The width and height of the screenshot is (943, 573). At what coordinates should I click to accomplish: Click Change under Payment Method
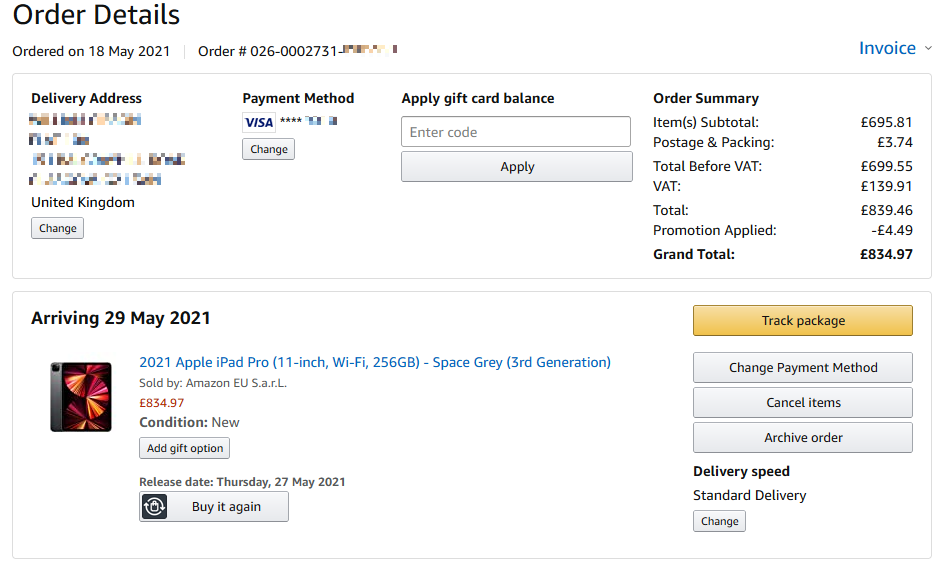pos(268,149)
